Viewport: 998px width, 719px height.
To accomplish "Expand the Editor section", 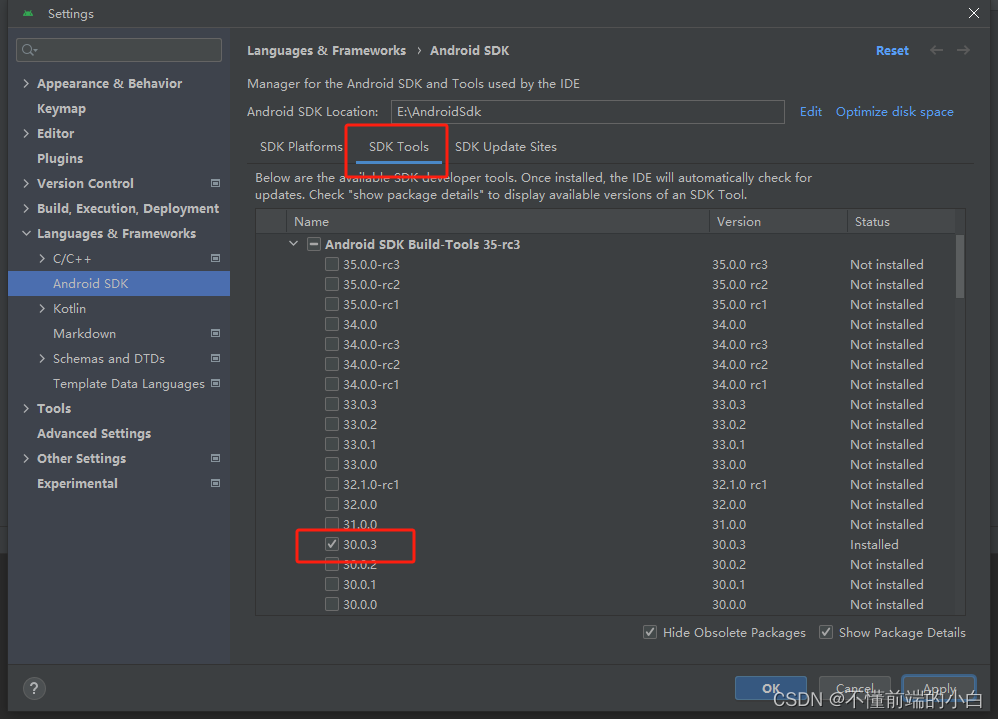I will pyautogui.click(x=26, y=134).
